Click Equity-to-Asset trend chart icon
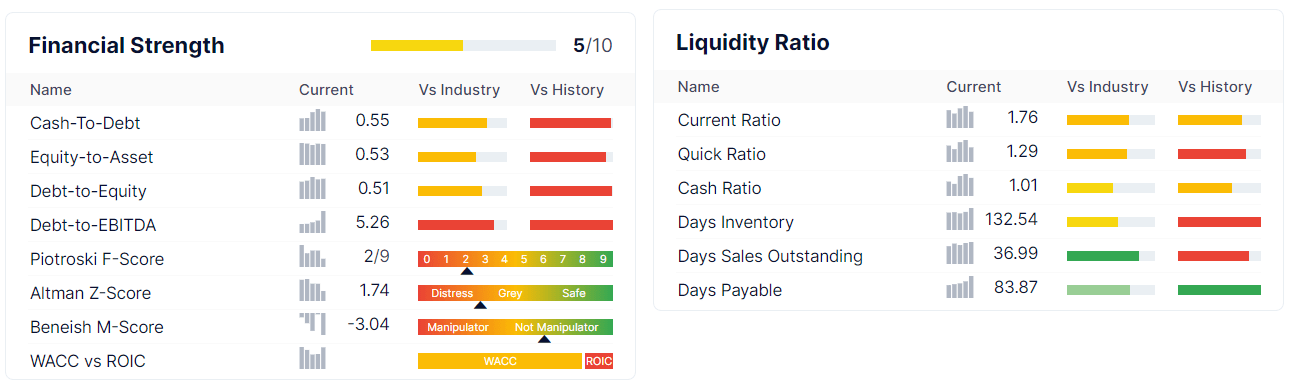This screenshot has width=1294, height=385. (x=312, y=155)
